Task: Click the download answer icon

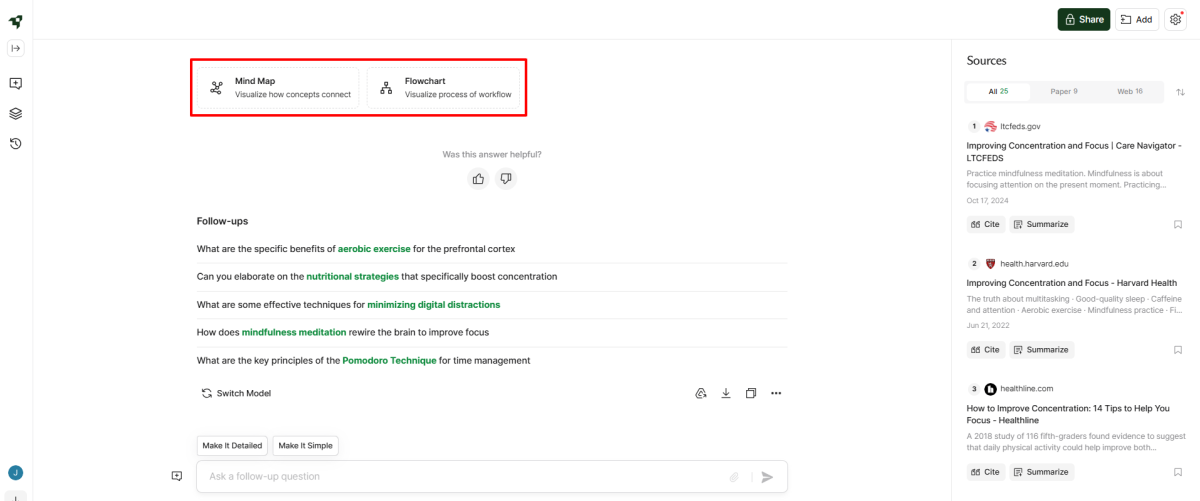Action: [726, 393]
